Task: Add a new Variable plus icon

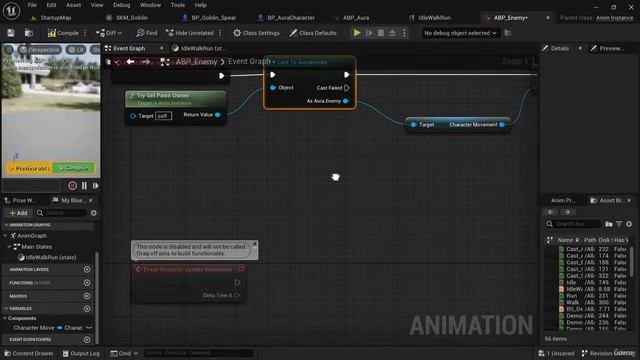Action: [87, 309]
